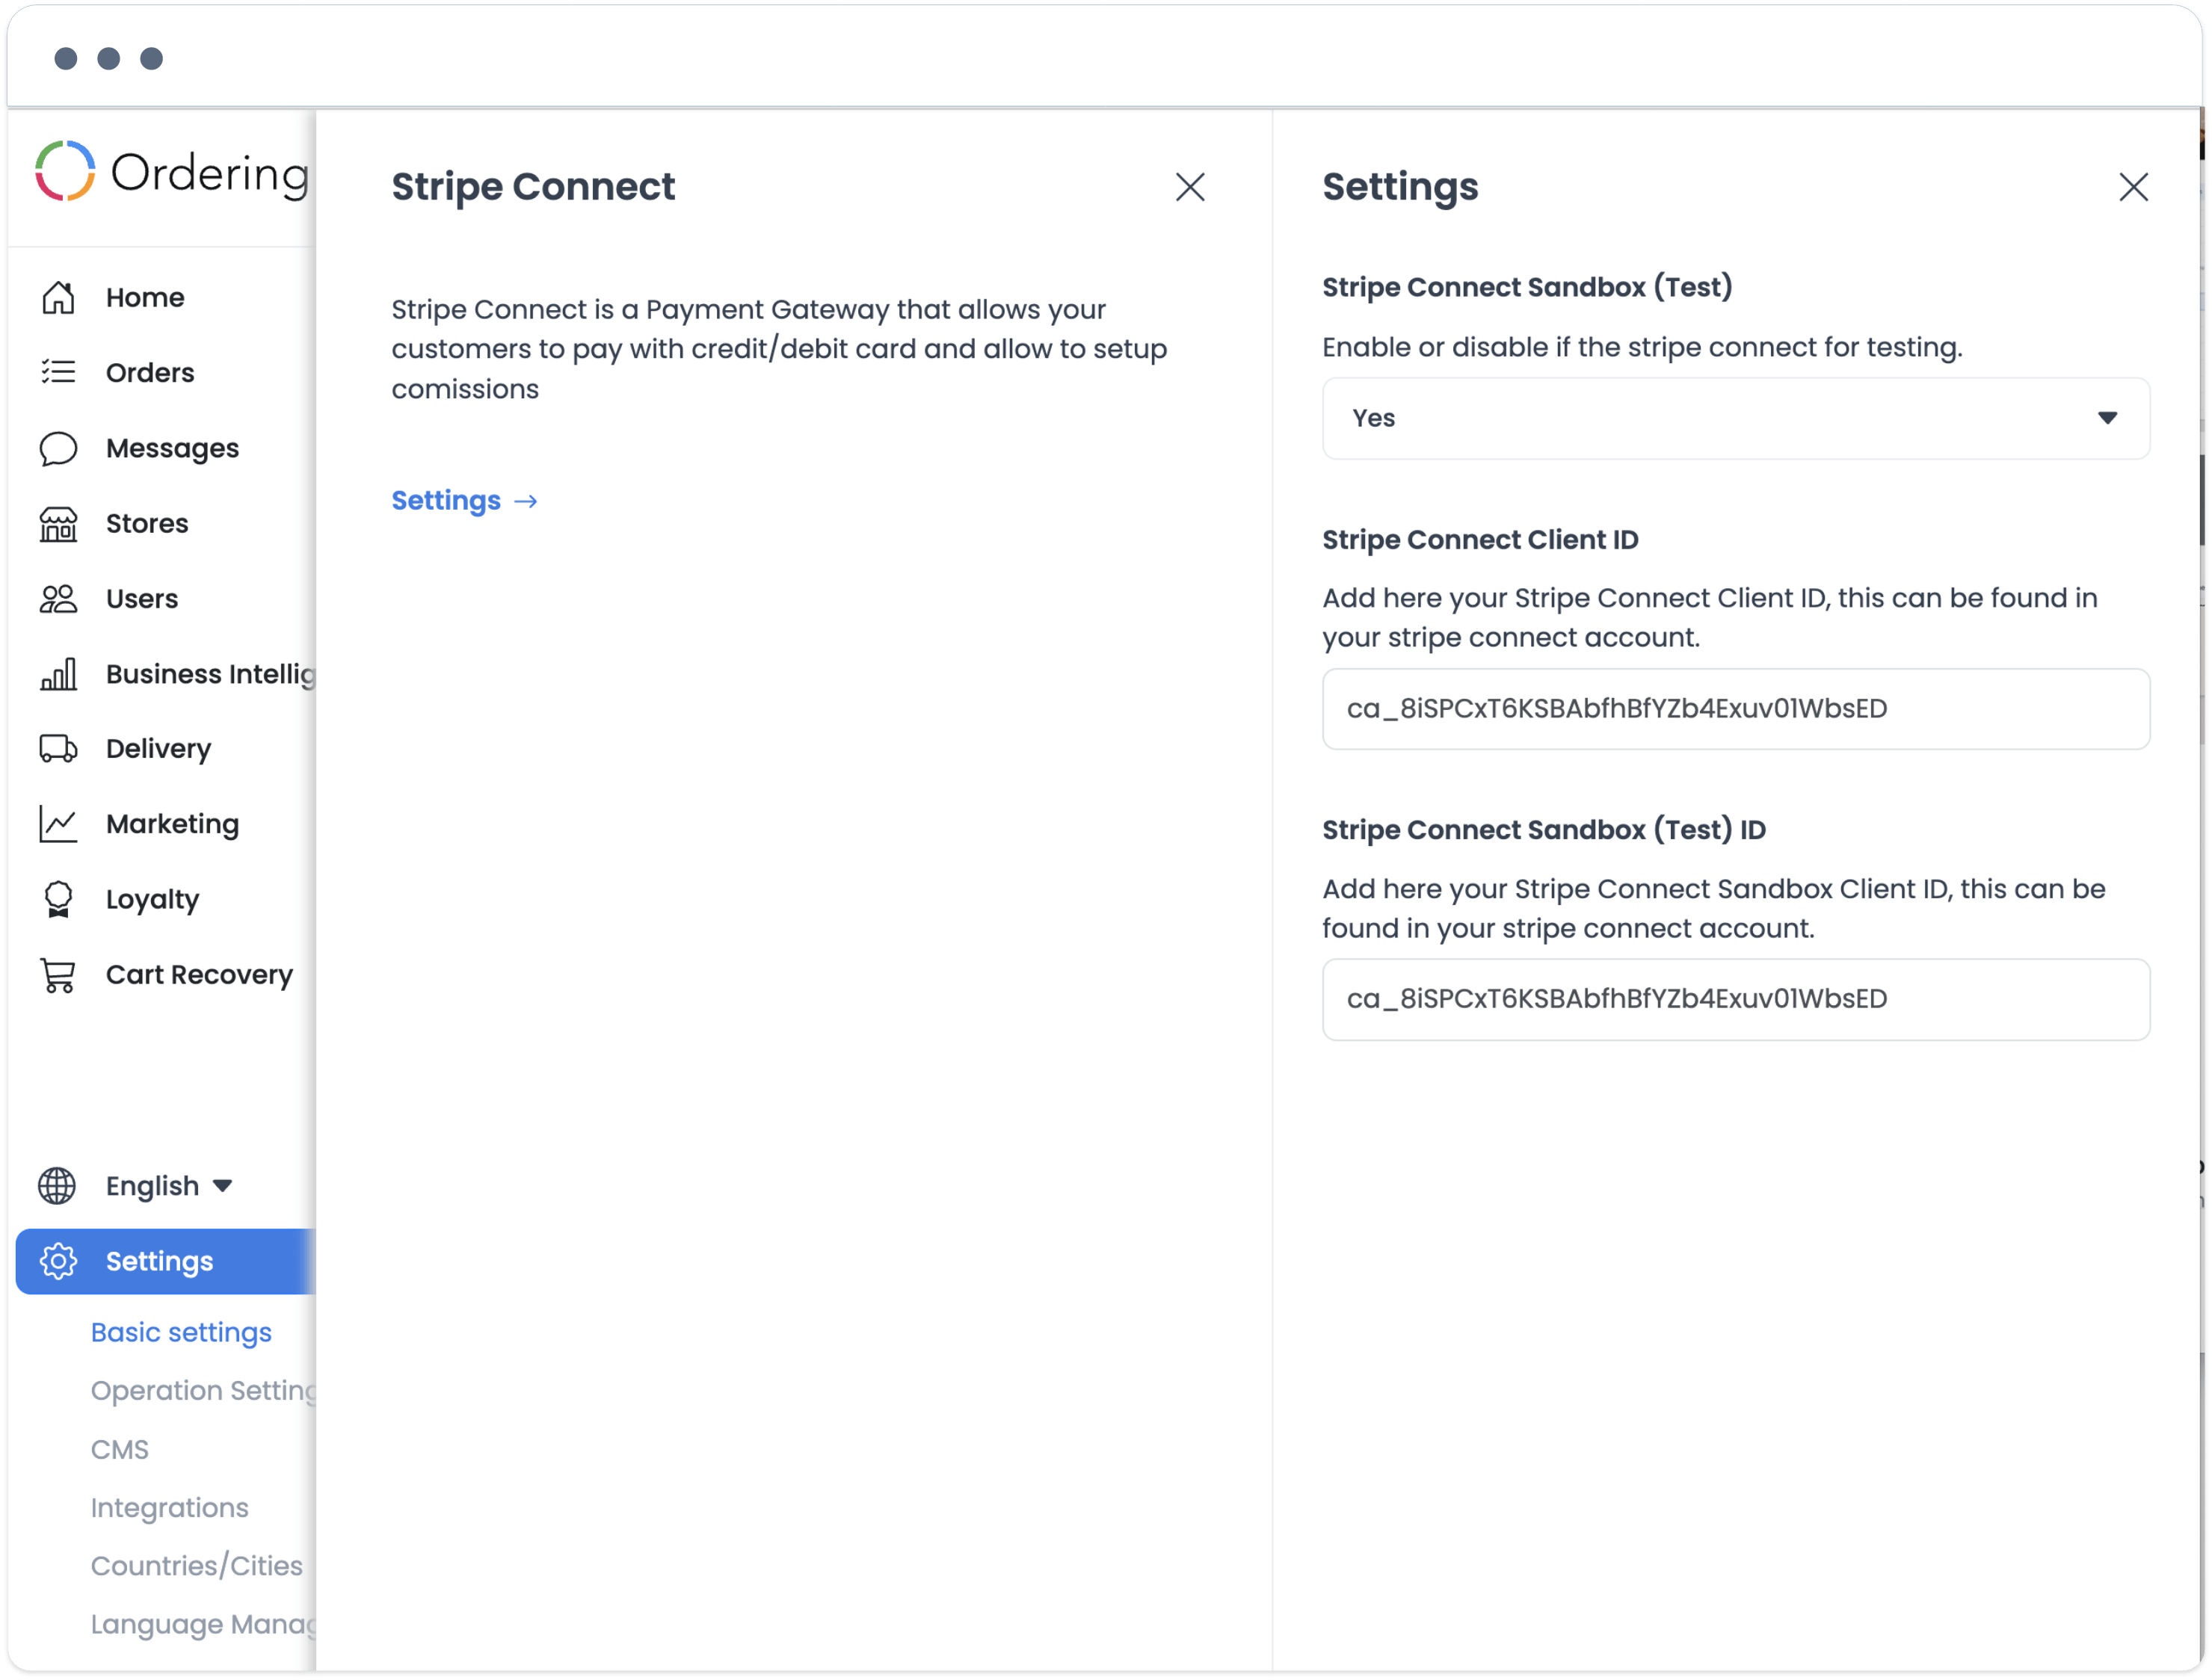Open Messages menu item

[172, 448]
